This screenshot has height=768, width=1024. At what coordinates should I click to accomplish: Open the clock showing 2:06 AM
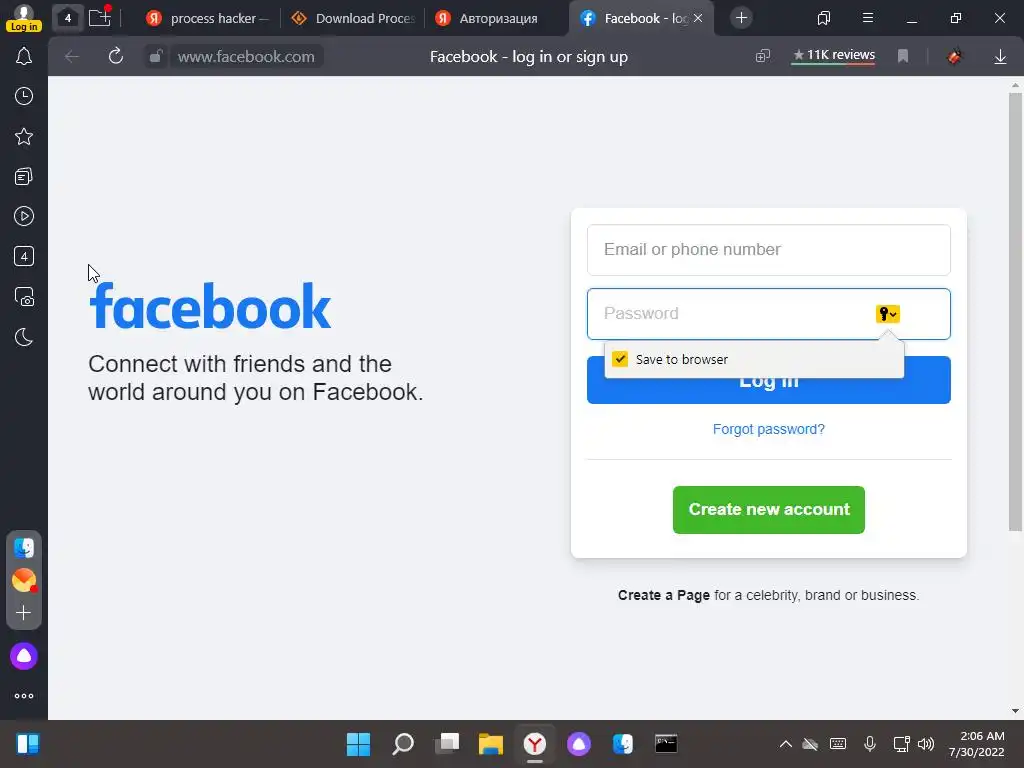pyautogui.click(x=976, y=744)
